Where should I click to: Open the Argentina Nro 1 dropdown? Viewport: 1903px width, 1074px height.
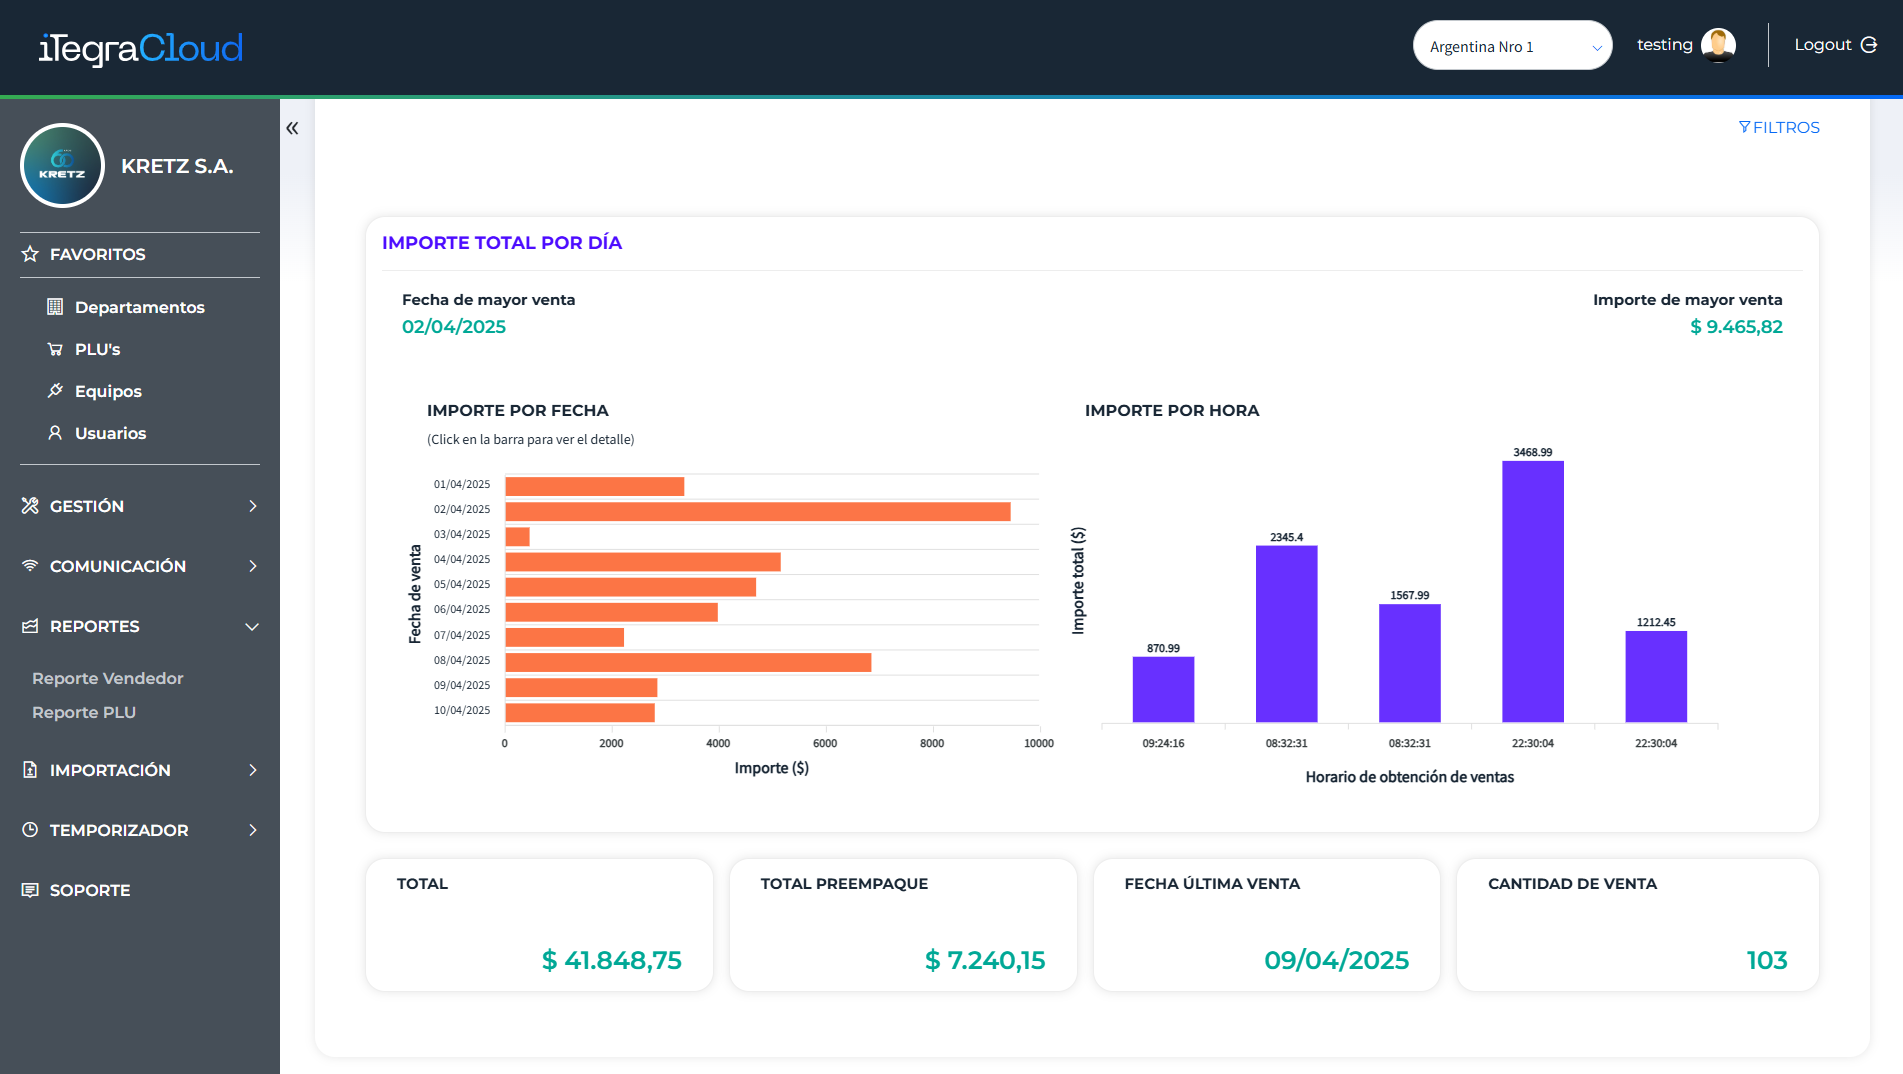[1511, 46]
